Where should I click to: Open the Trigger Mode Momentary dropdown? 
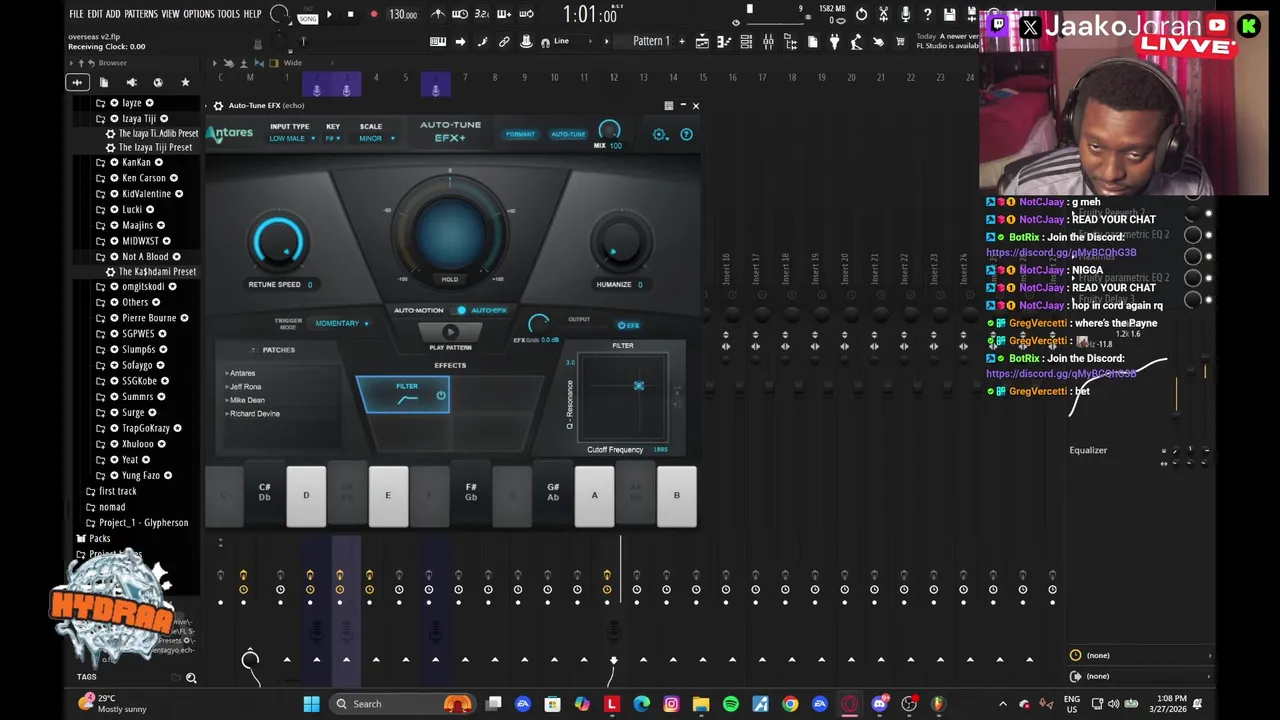coord(342,323)
